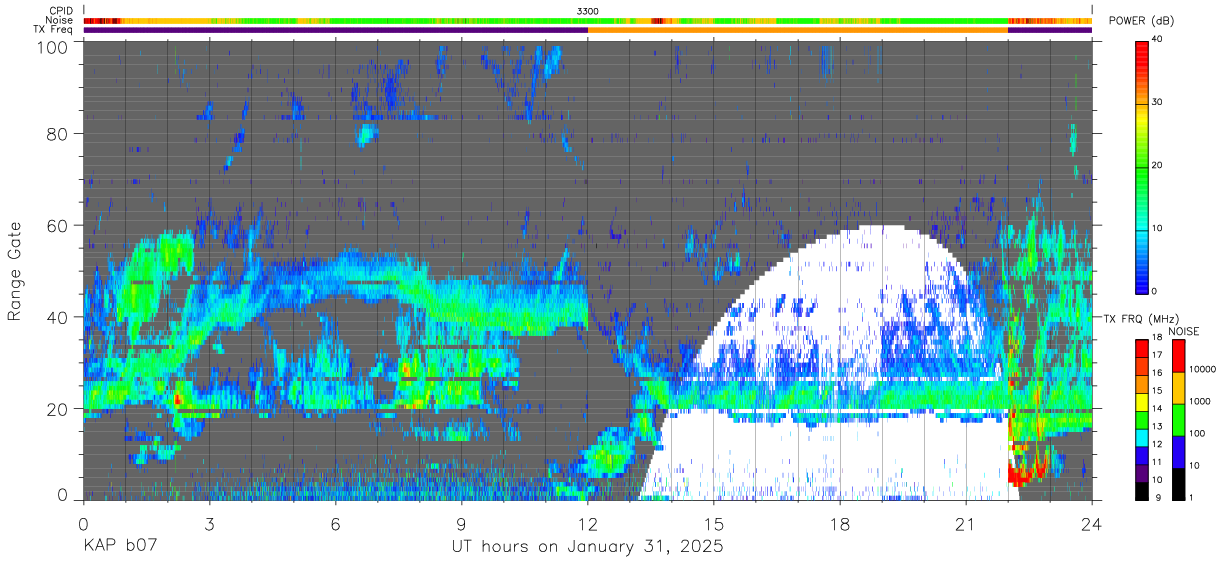Screen dimensions: 1228x567
Task: Click the "12" hour tick on the time axis
Action: pos(588,523)
